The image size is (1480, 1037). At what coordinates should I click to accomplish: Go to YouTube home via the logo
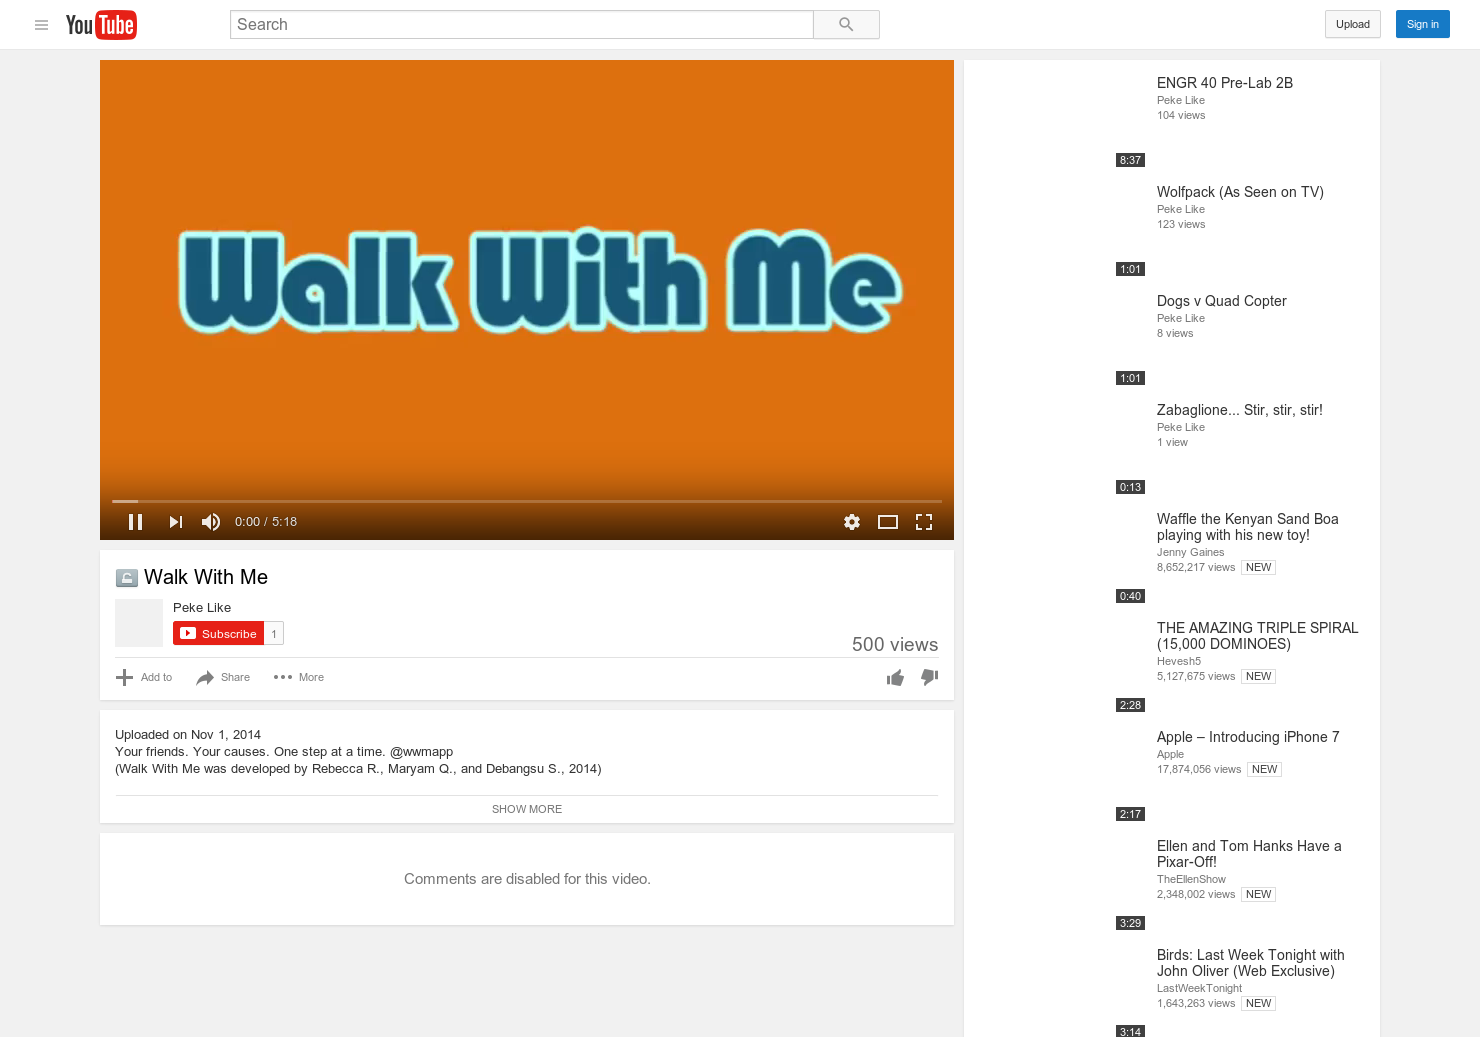[101, 24]
